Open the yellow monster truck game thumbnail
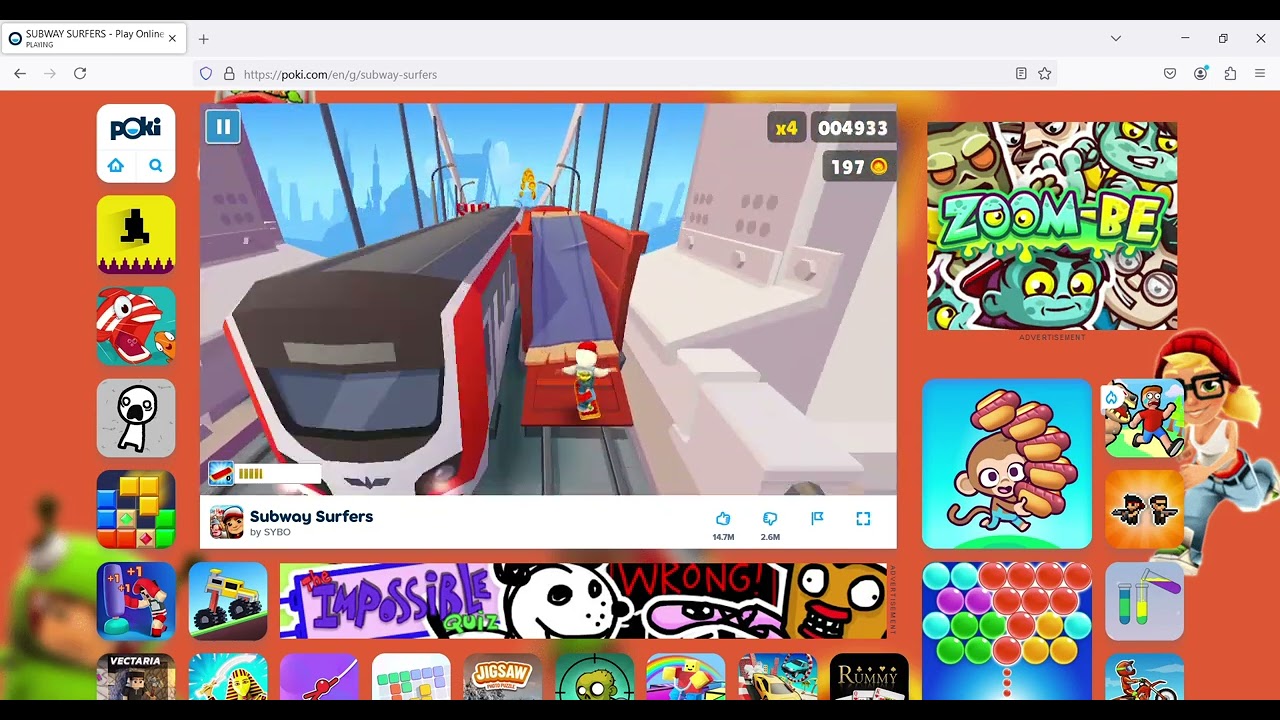The image size is (1280, 720). pos(228,601)
